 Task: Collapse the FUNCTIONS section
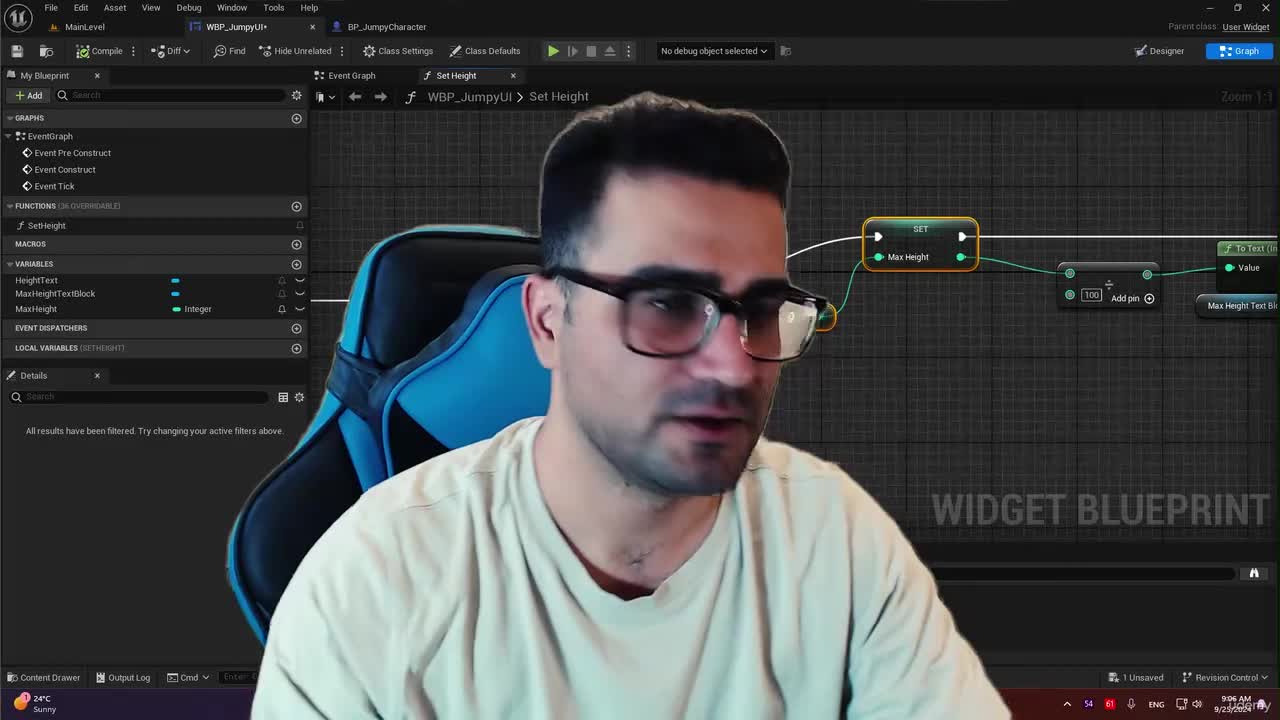click(x=9, y=206)
